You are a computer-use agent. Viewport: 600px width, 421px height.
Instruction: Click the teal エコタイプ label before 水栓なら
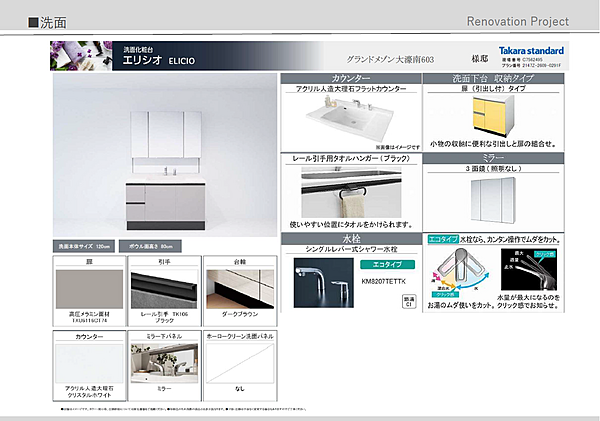point(443,239)
